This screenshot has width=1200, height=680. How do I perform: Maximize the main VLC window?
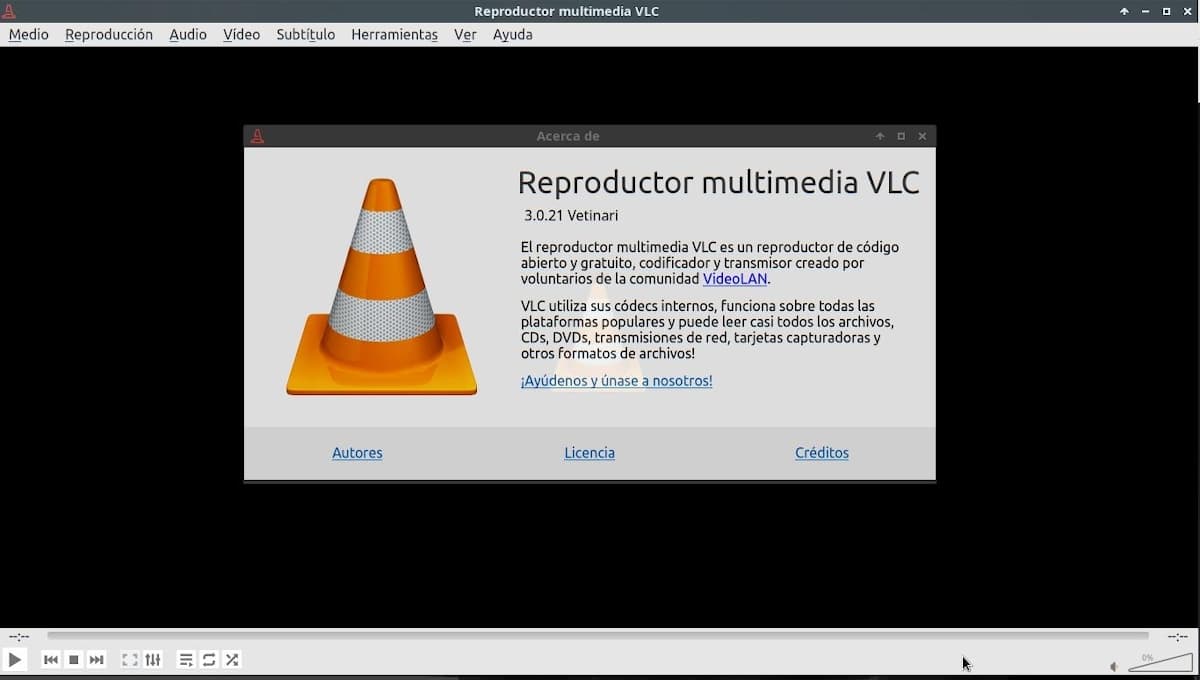pos(1166,11)
